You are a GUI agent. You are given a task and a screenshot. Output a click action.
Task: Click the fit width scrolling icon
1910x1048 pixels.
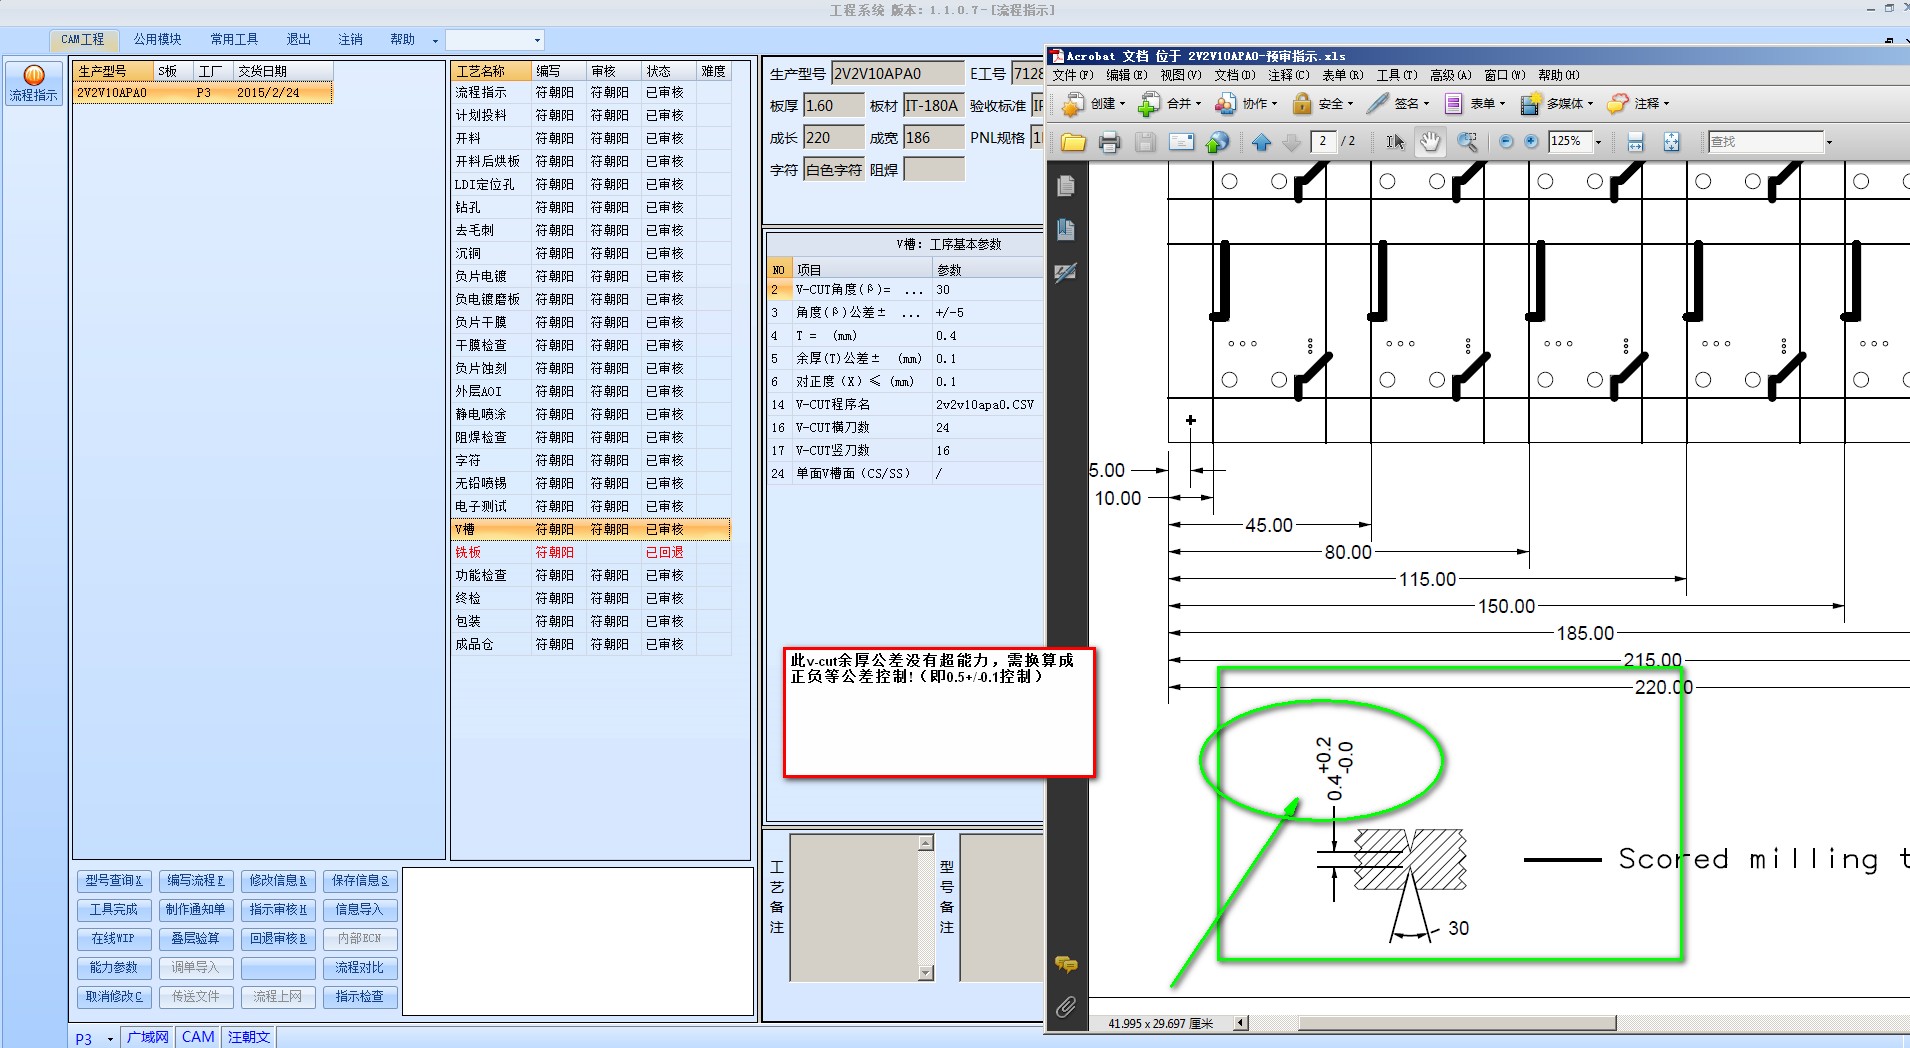pyautogui.click(x=1635, y=142)
